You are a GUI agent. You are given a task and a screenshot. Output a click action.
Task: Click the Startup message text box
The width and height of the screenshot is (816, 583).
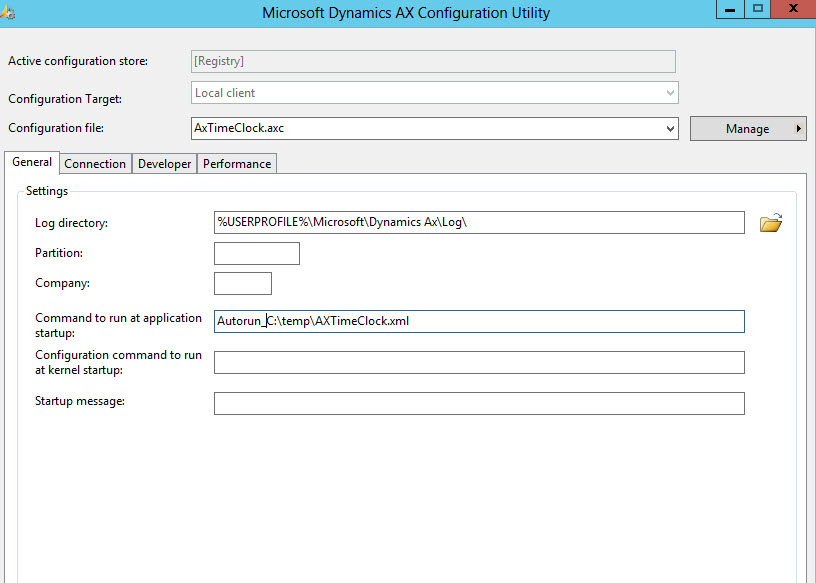[x=478, y=403]
